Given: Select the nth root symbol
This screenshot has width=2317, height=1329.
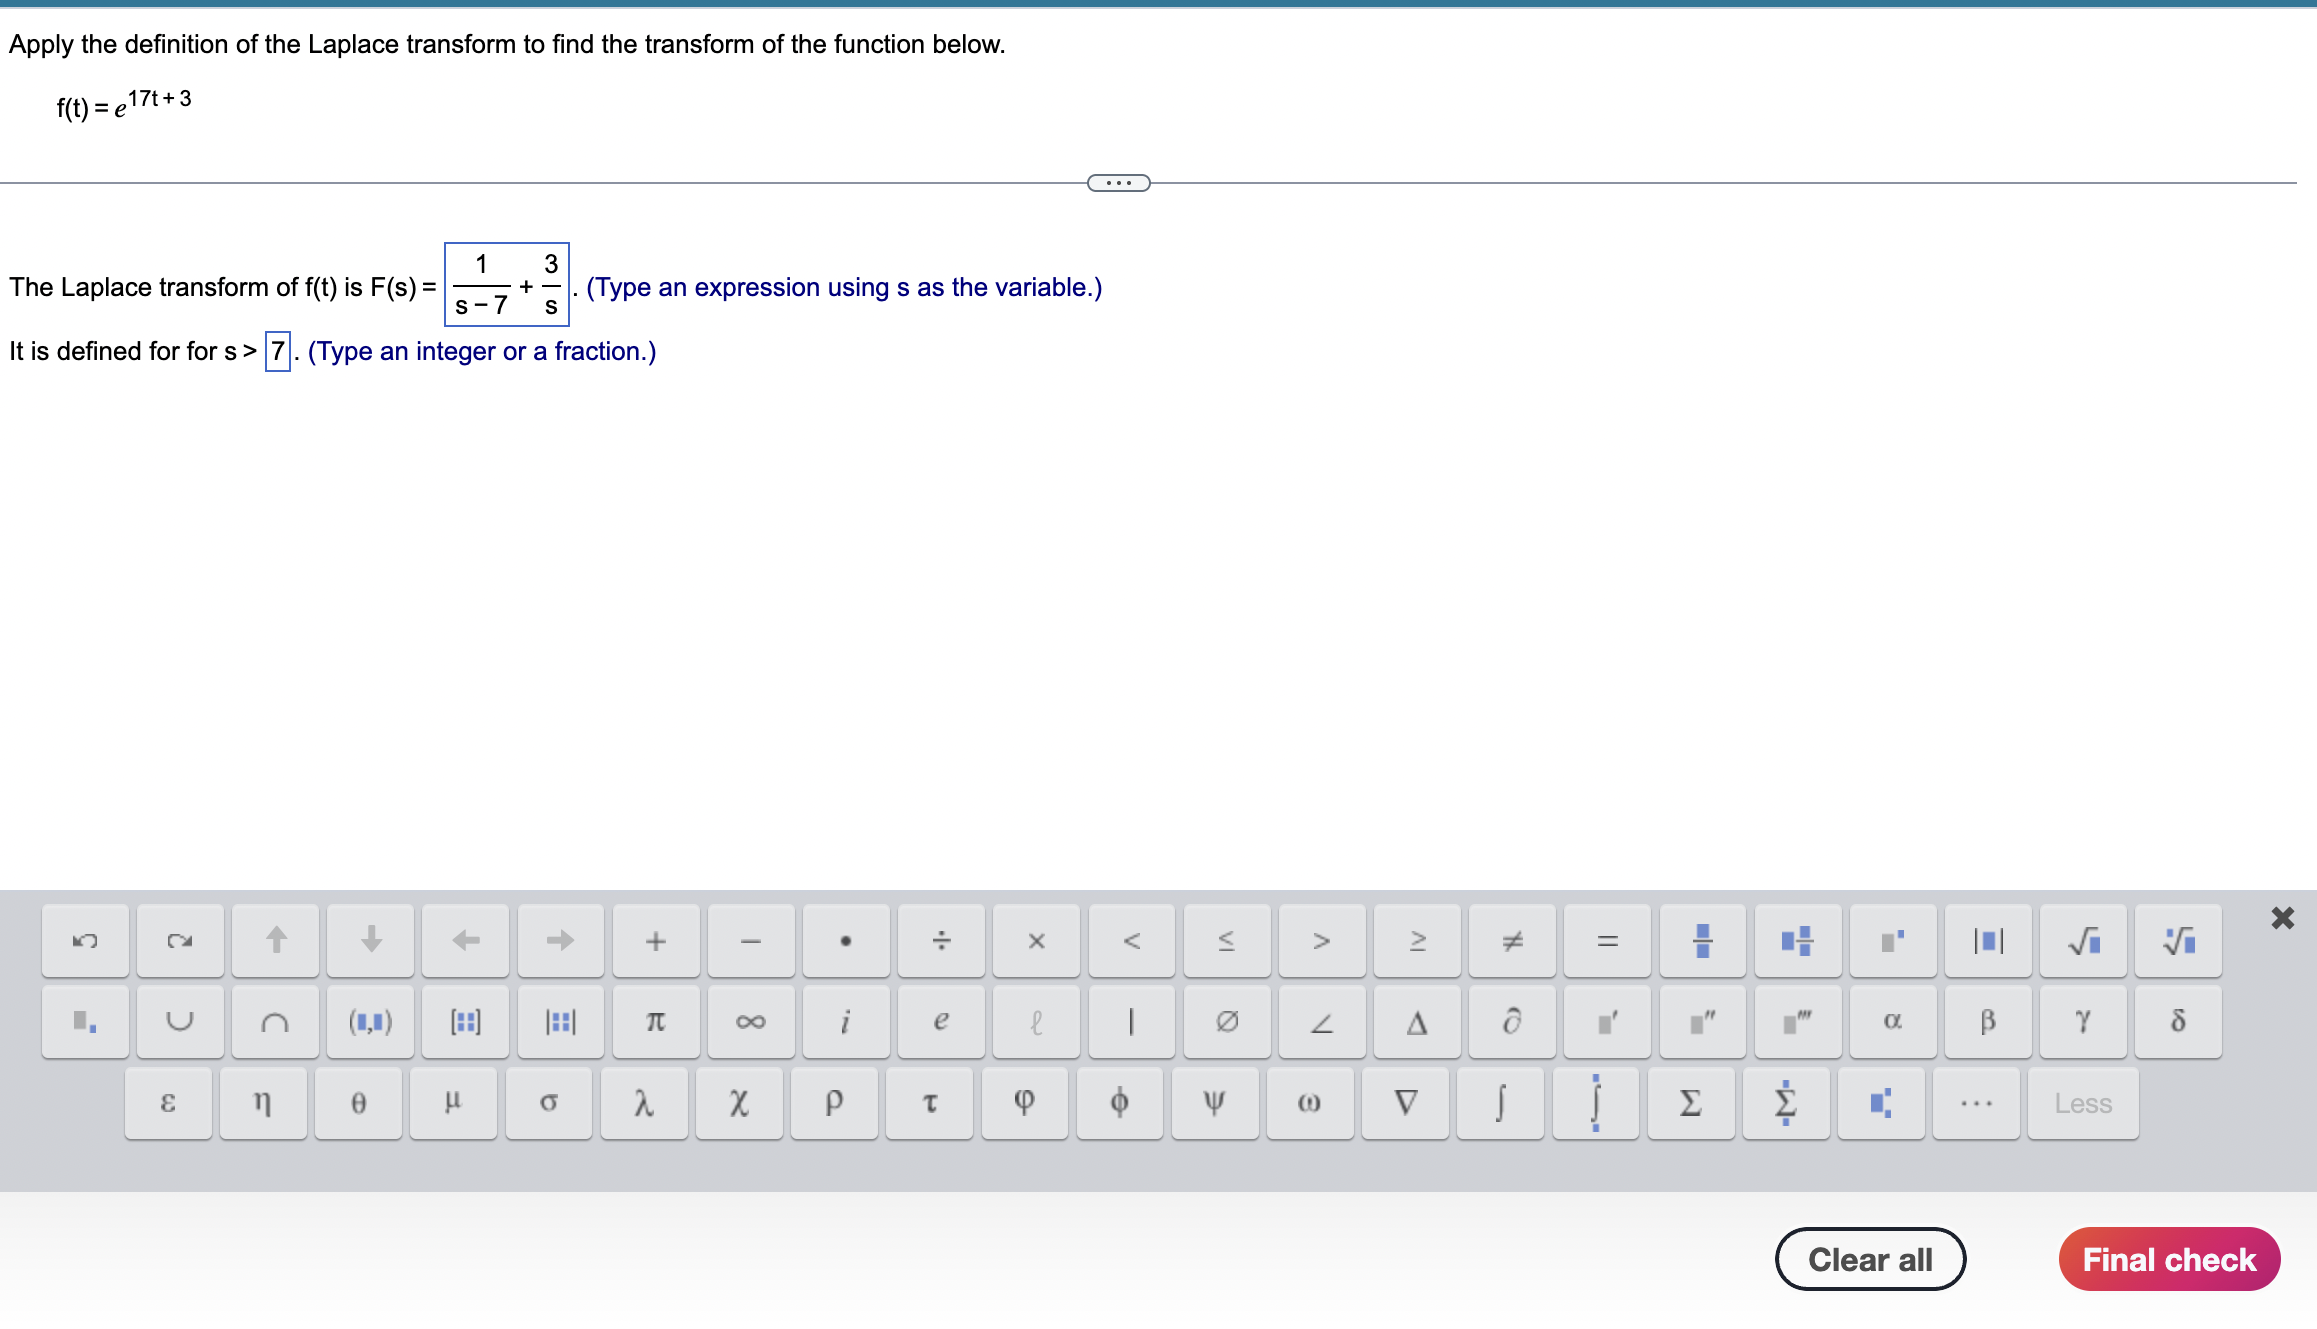Looking at the screenshot, I should tap(2180, 940).
